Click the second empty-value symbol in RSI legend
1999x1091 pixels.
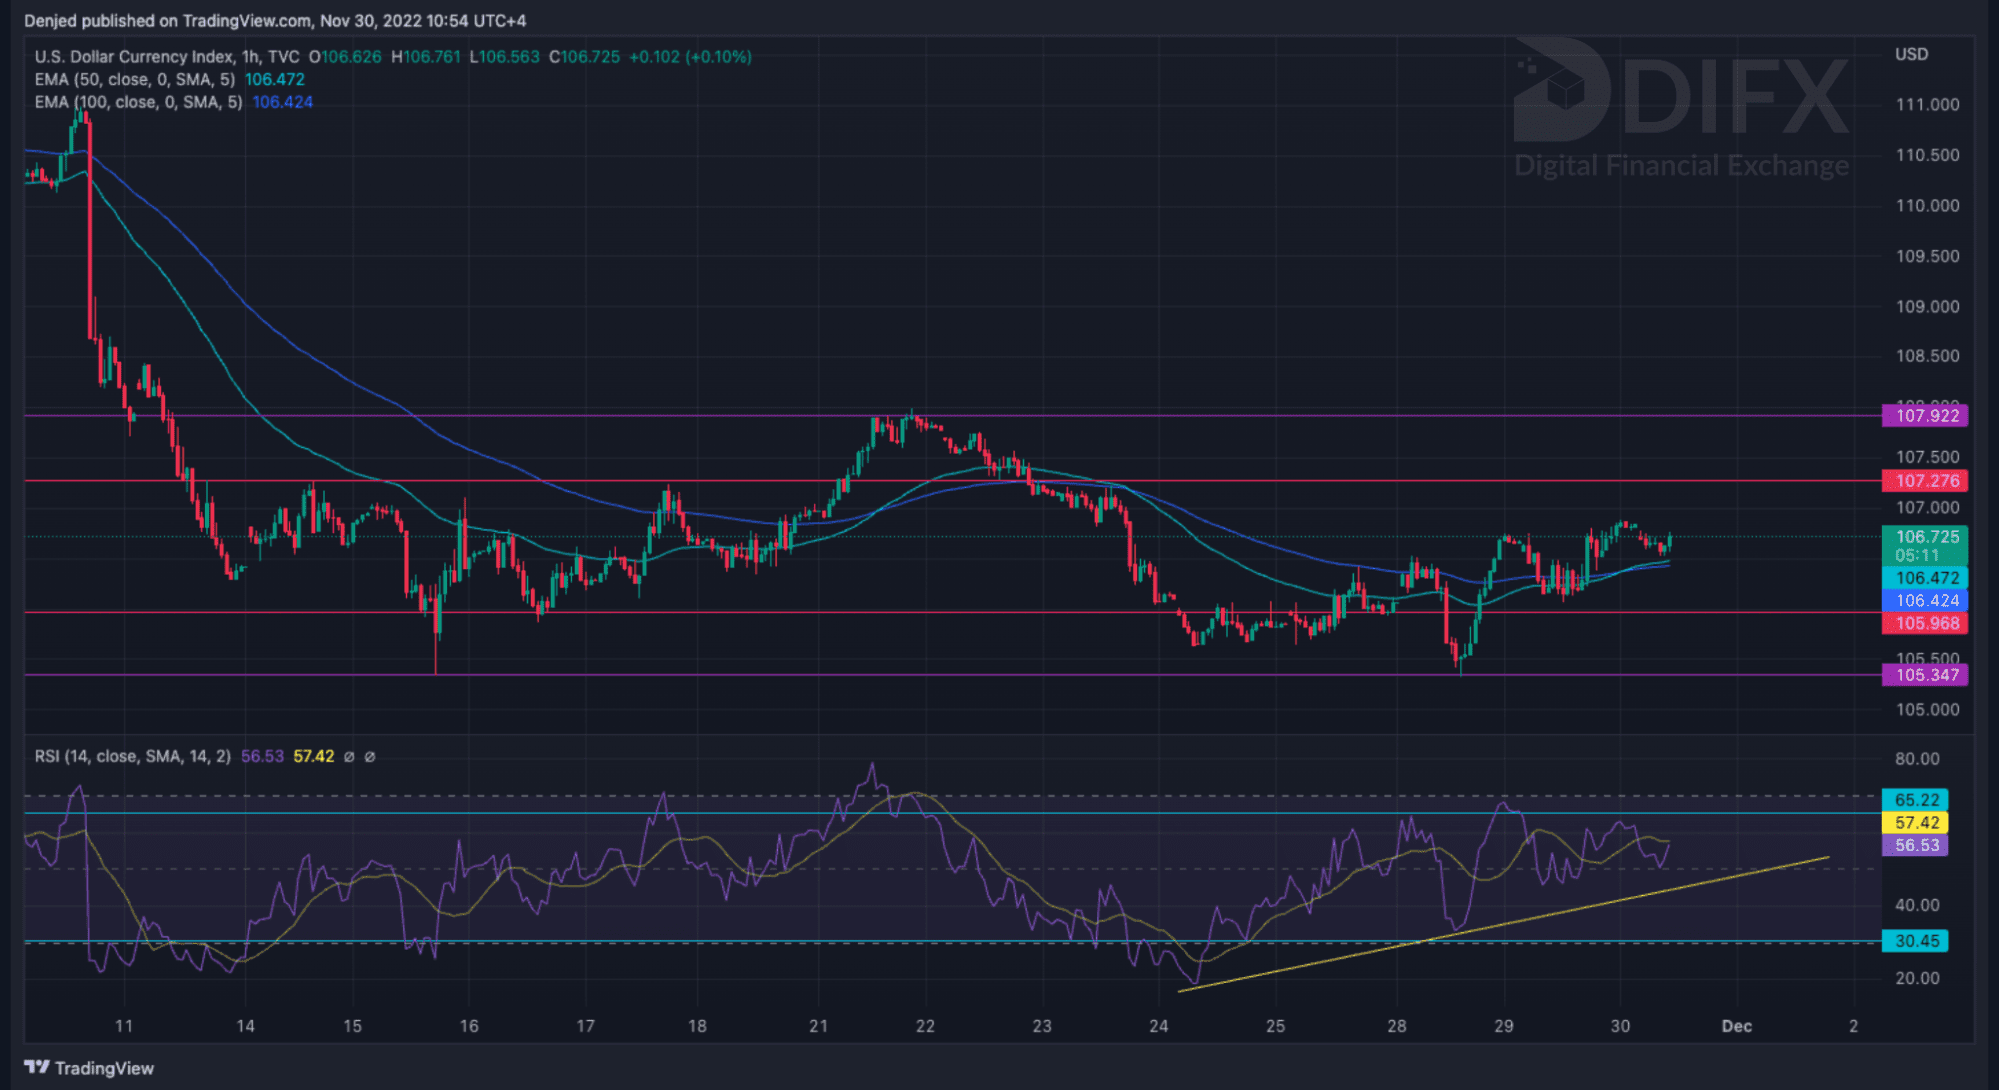click(x=370, y=757)
